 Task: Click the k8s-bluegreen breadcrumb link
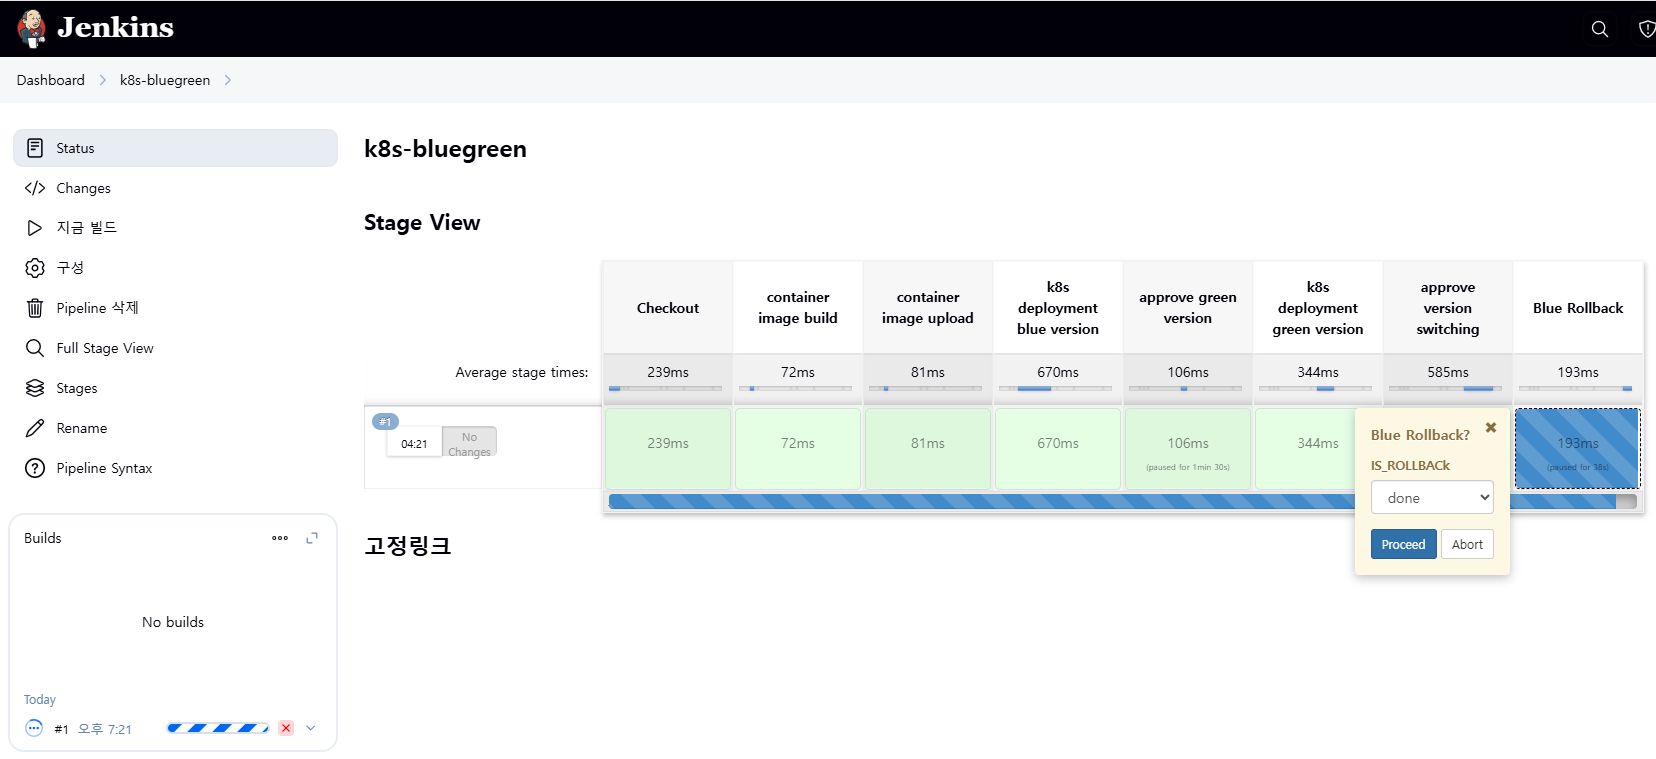click(x=165, y=80)
